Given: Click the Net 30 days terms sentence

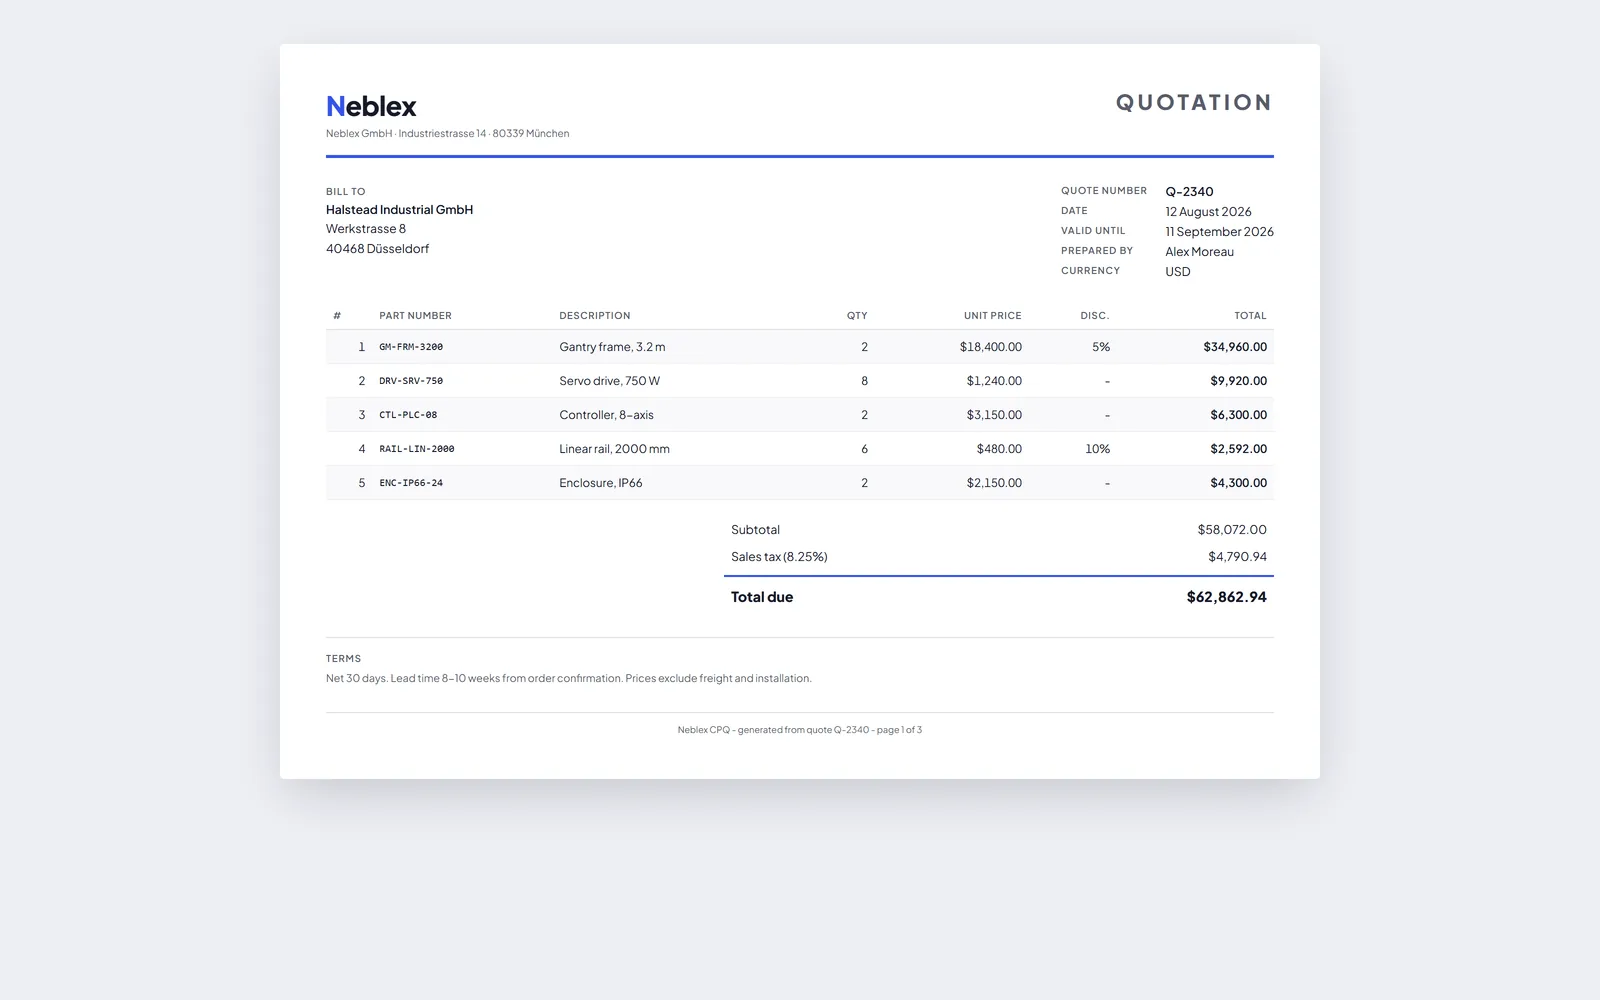Looking at the screenshot, I should [568, 678].
